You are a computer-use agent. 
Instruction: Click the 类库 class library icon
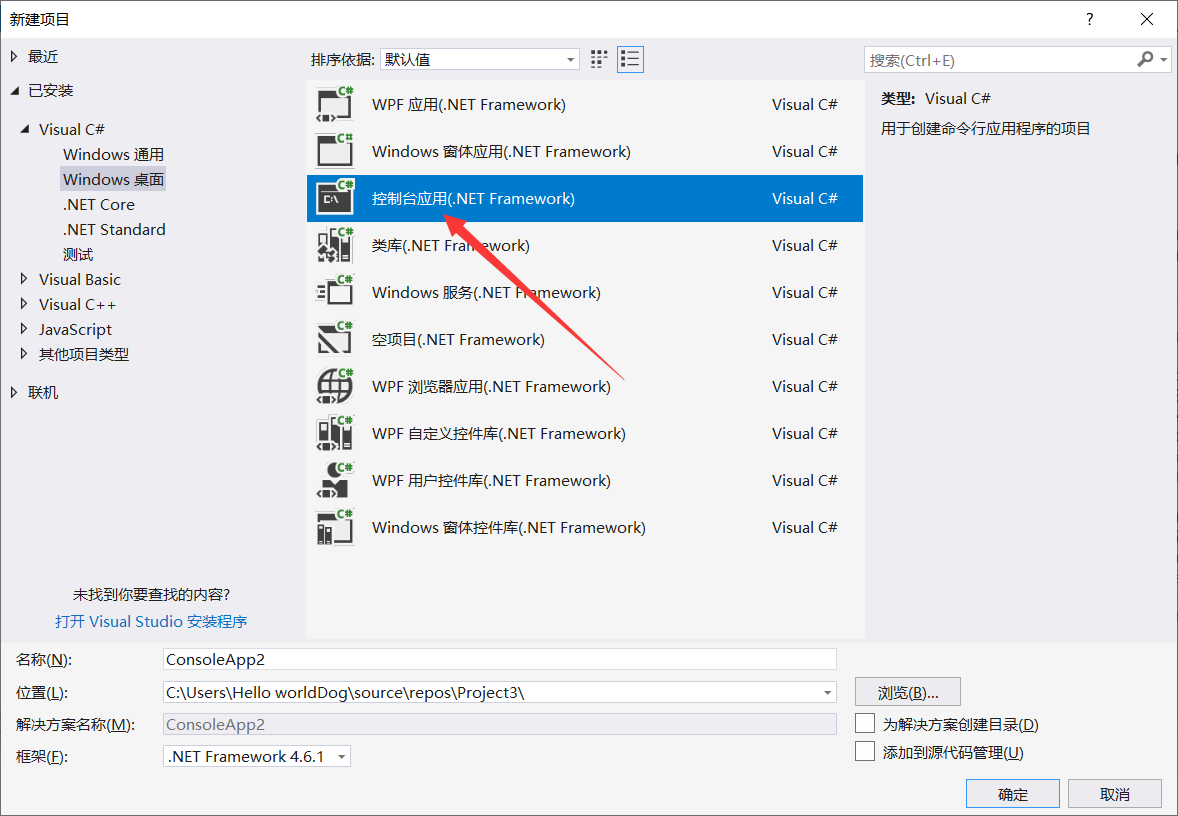(334, 246)
